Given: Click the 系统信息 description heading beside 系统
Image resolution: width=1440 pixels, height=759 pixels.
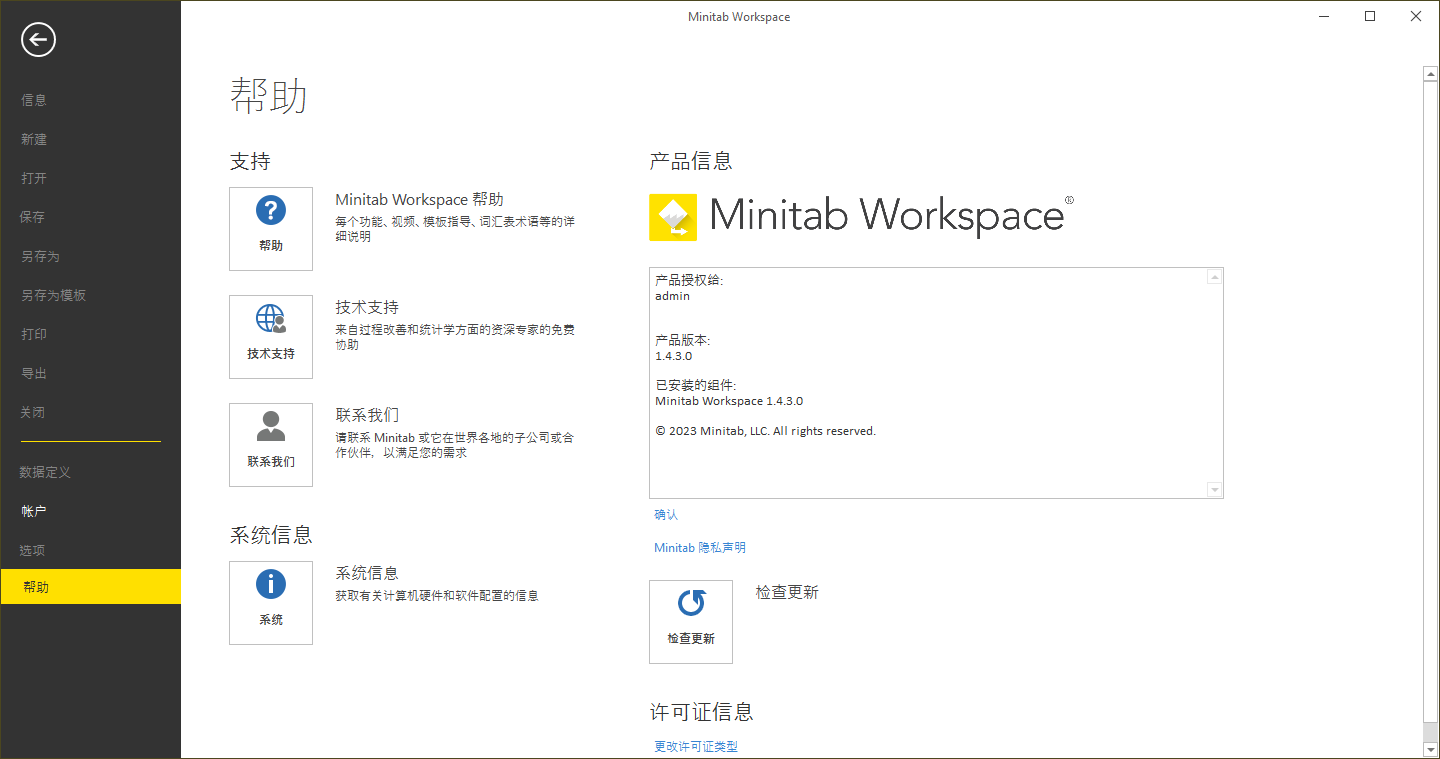Looking at the screenshot, I should [367, 573].
